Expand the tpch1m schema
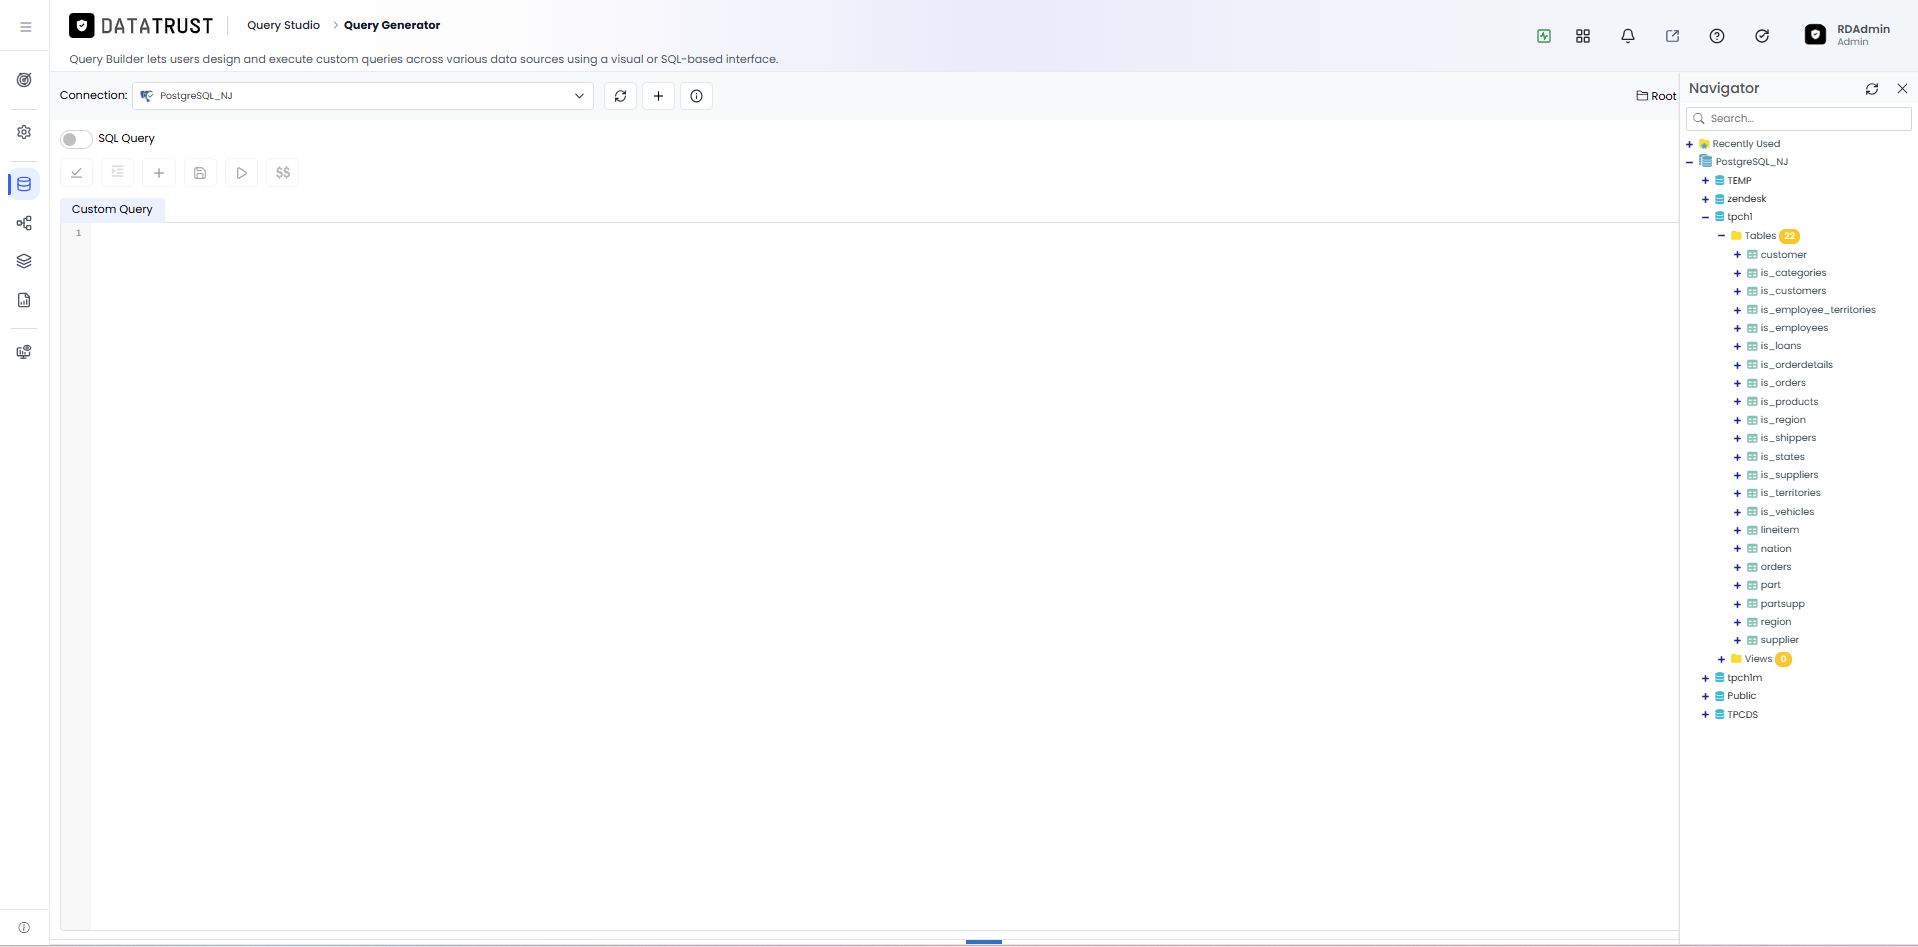Image resolution: width=1918 pixels, height=947 pixels. click(1706, 678)
